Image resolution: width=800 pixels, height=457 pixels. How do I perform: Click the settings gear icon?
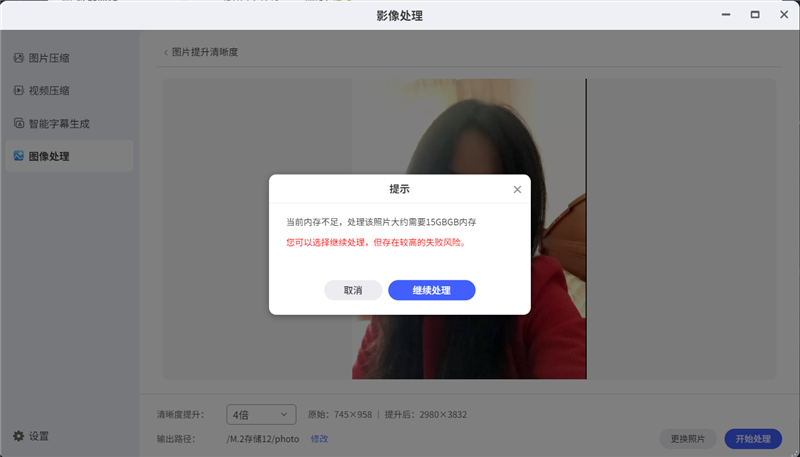click(x=18, y=436)
